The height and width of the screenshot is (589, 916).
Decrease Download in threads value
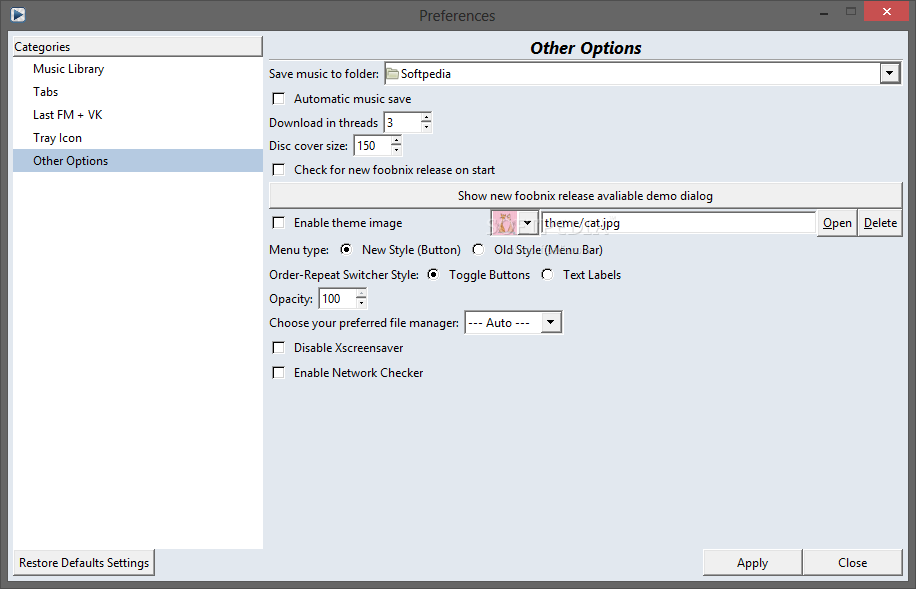(426, 127)
